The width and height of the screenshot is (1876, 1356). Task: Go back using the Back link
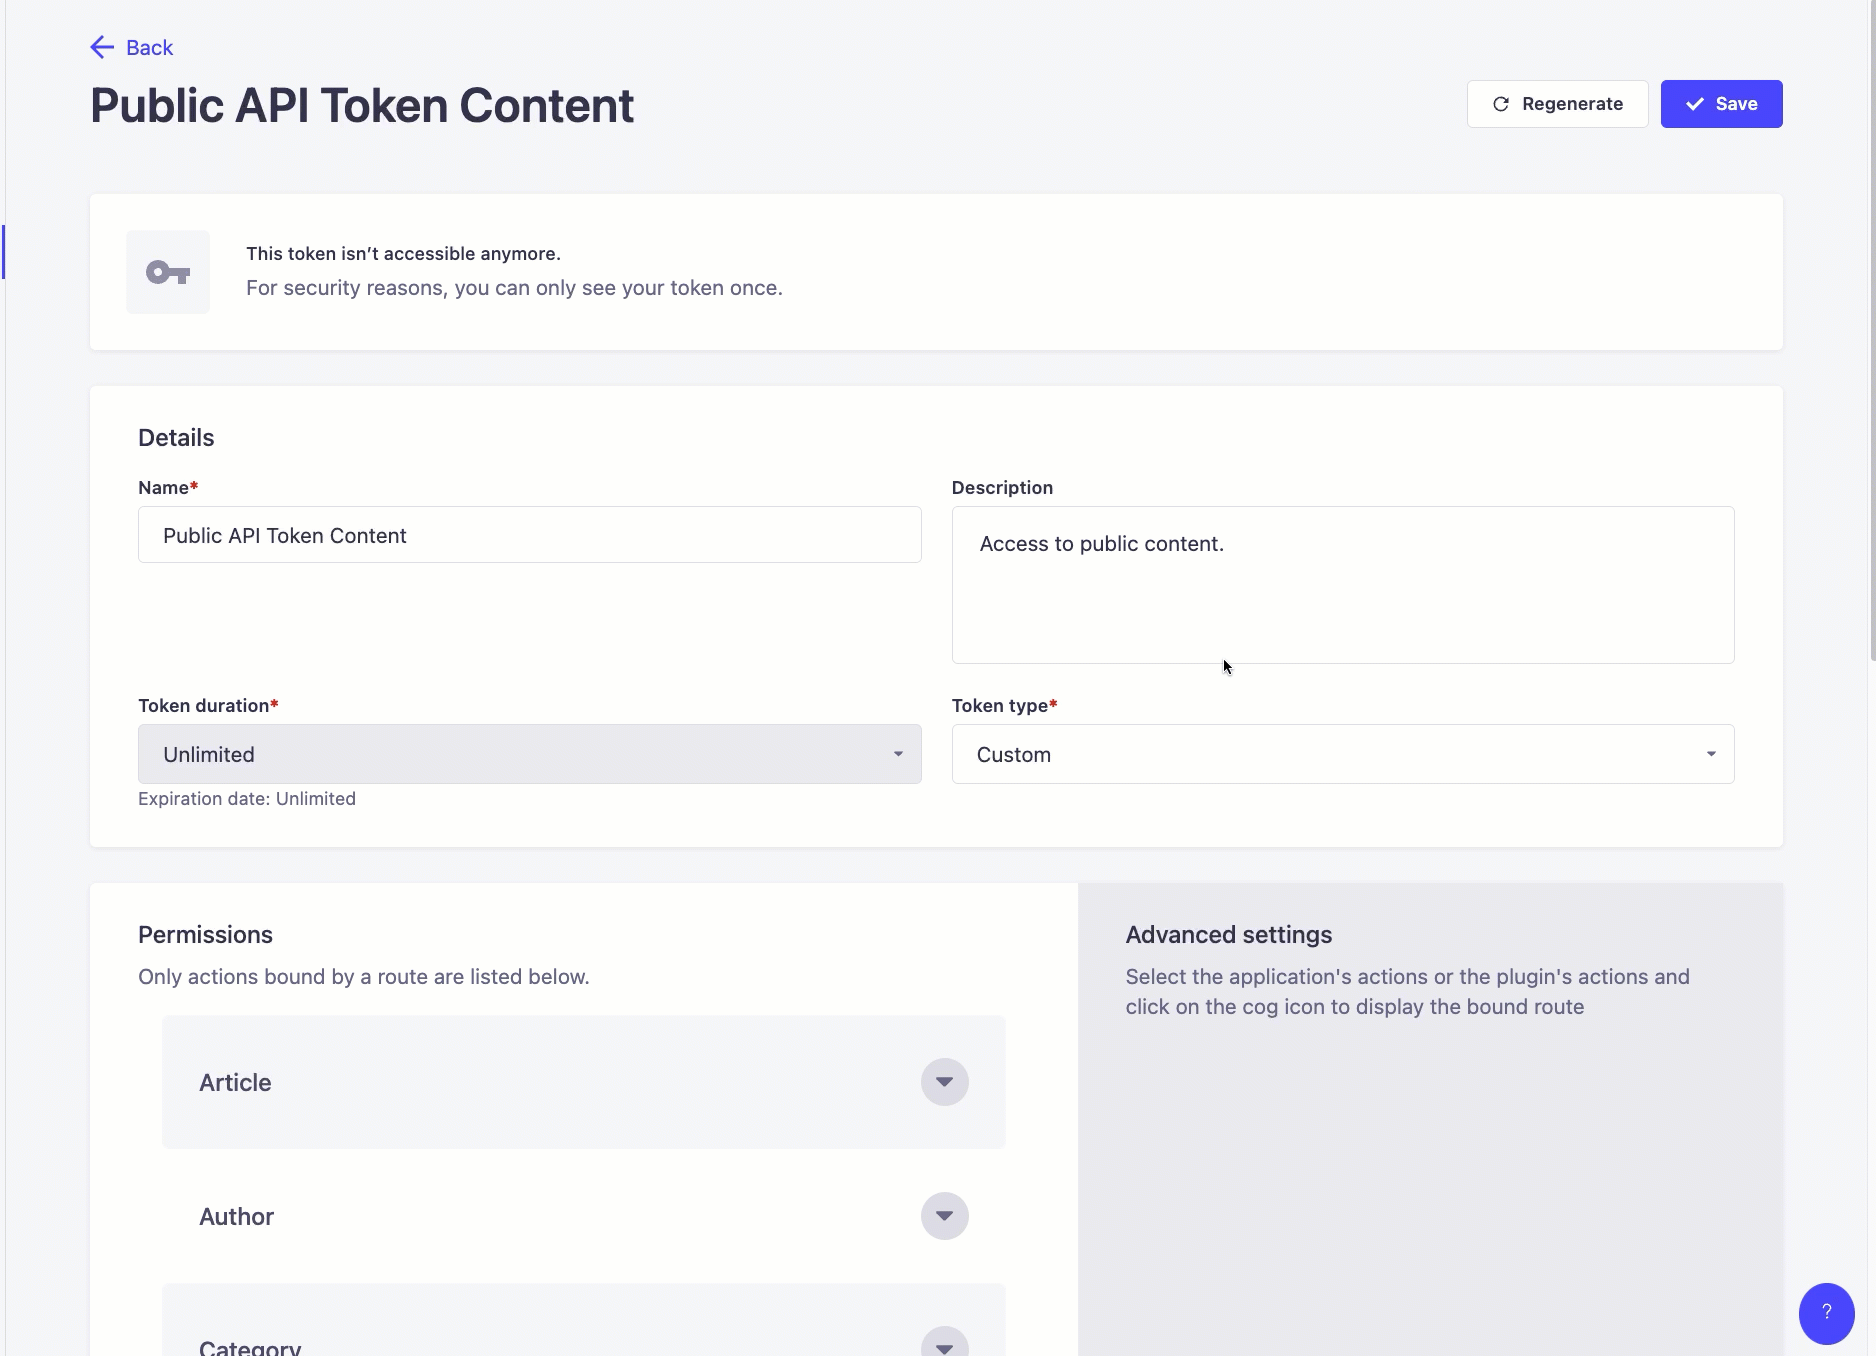(131, 47)
